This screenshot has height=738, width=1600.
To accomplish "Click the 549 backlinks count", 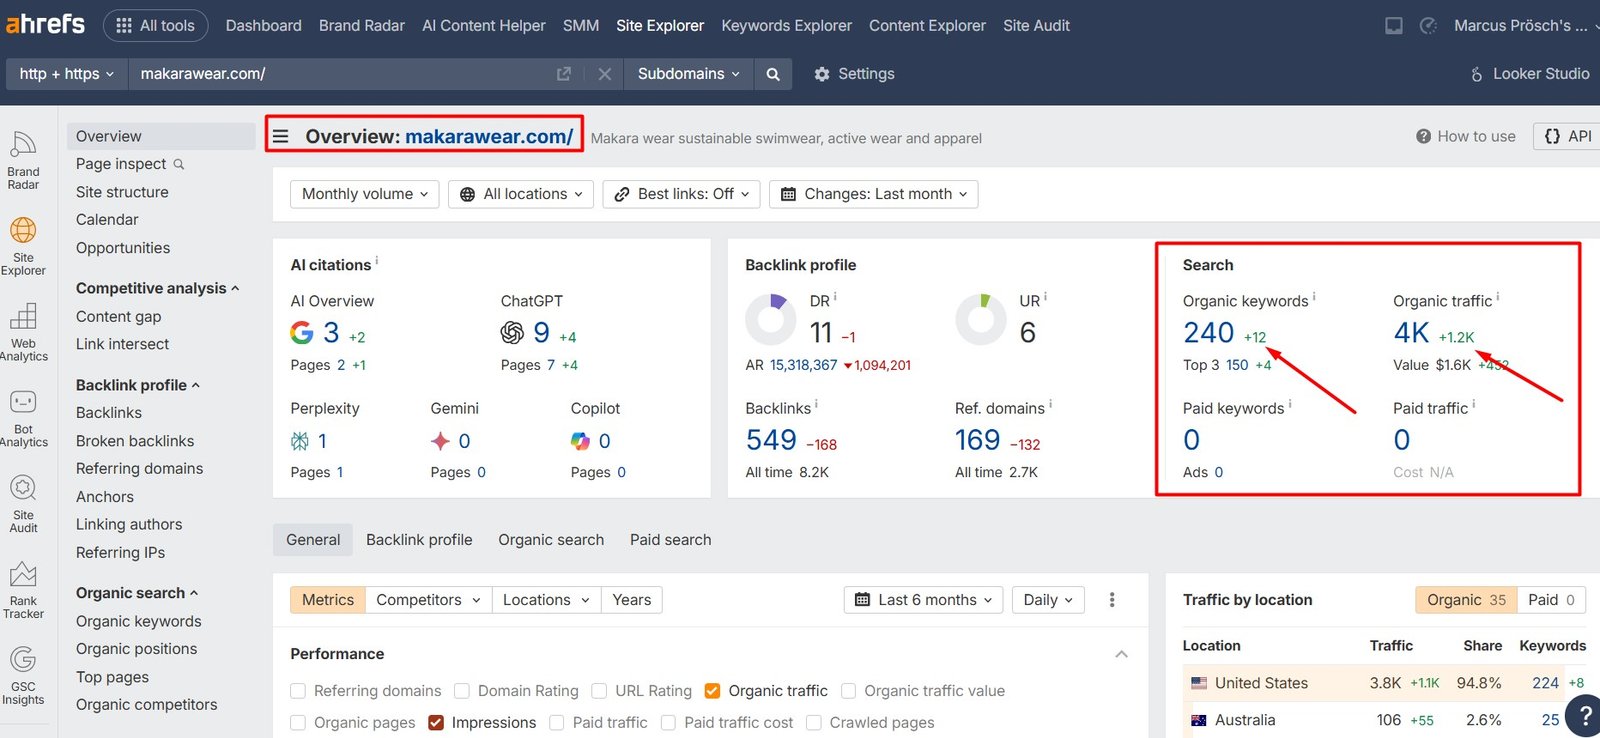I will click(x=771, y=440).
